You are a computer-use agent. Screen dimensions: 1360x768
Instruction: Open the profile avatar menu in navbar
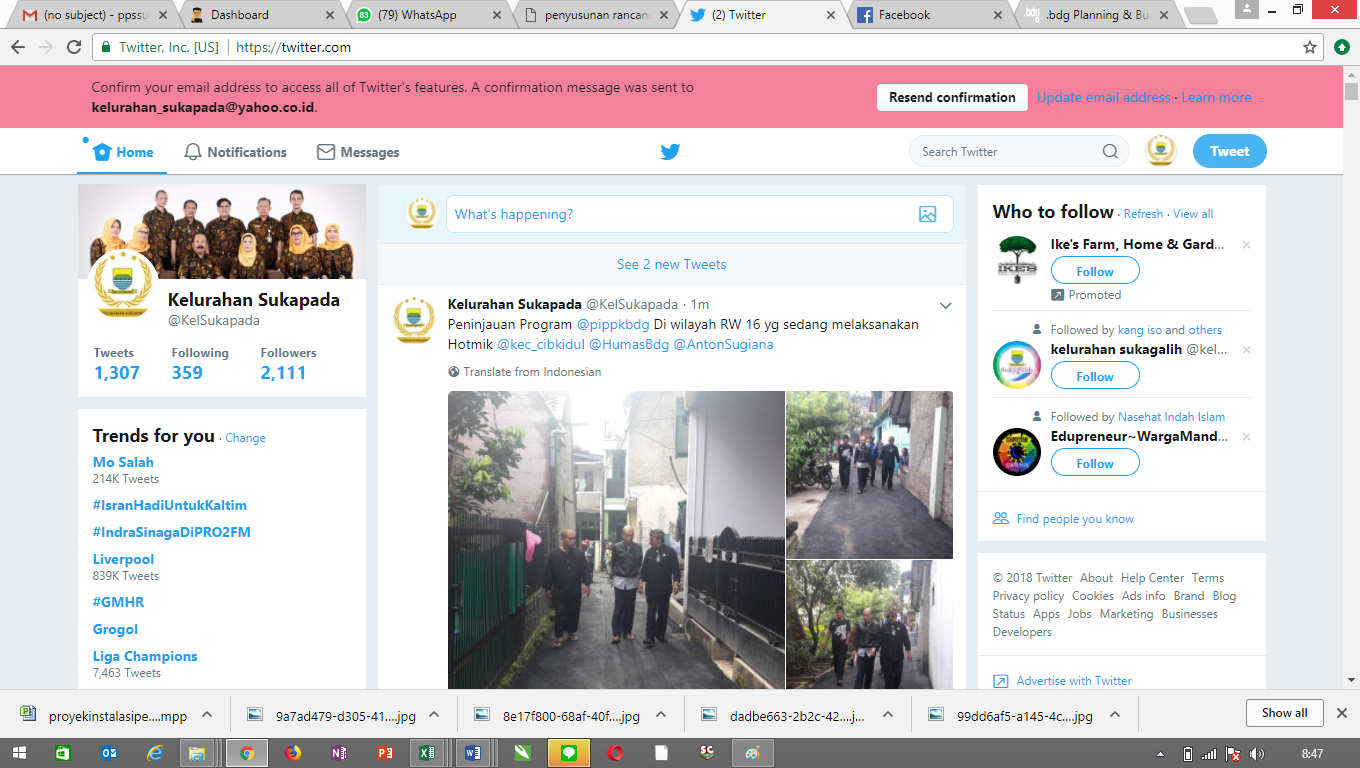[1160, 151]
